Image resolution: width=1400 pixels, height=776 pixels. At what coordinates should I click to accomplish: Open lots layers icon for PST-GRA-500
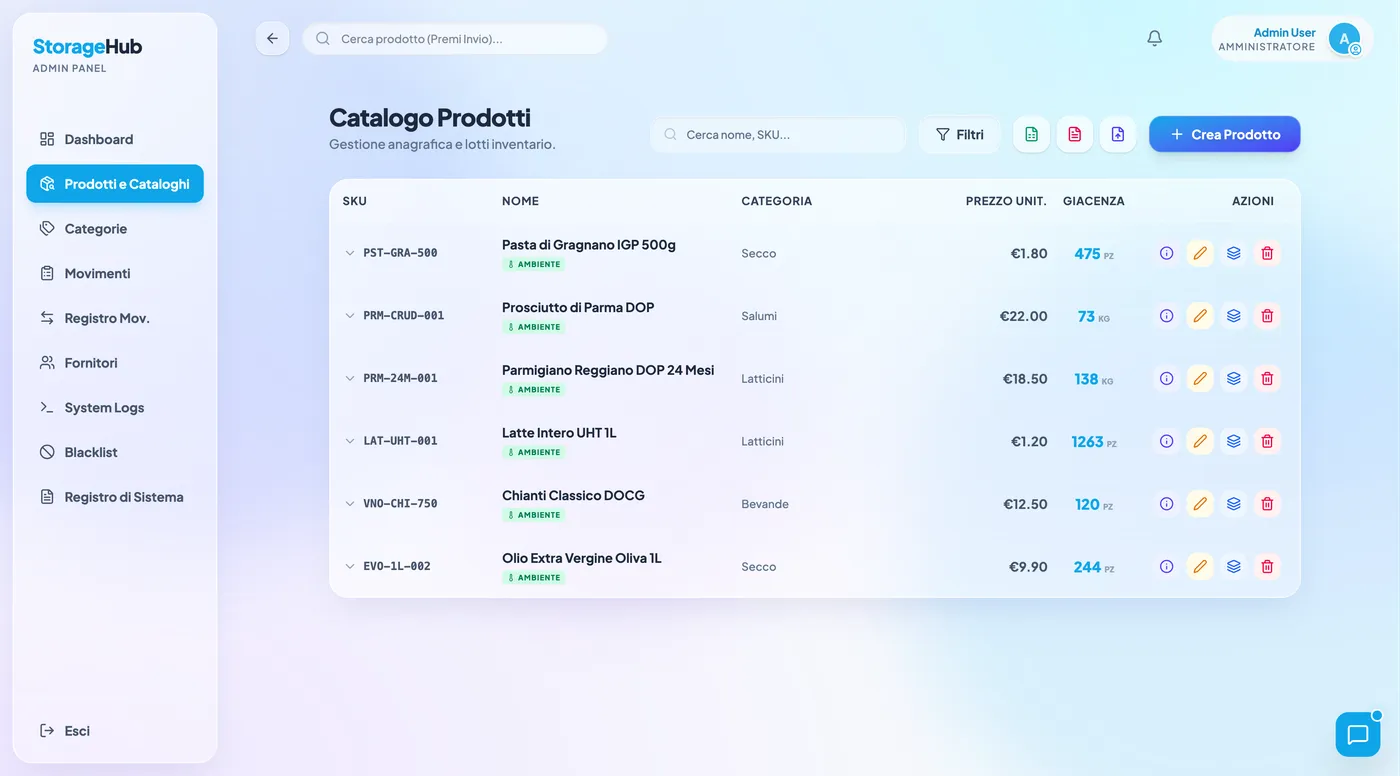pyautogui.click(x=1233, y=253)
